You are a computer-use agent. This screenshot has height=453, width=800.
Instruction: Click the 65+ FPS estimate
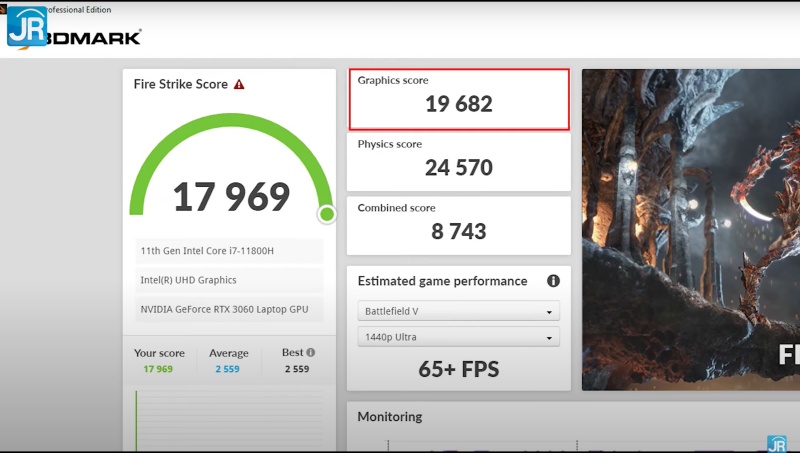(459, 369)
